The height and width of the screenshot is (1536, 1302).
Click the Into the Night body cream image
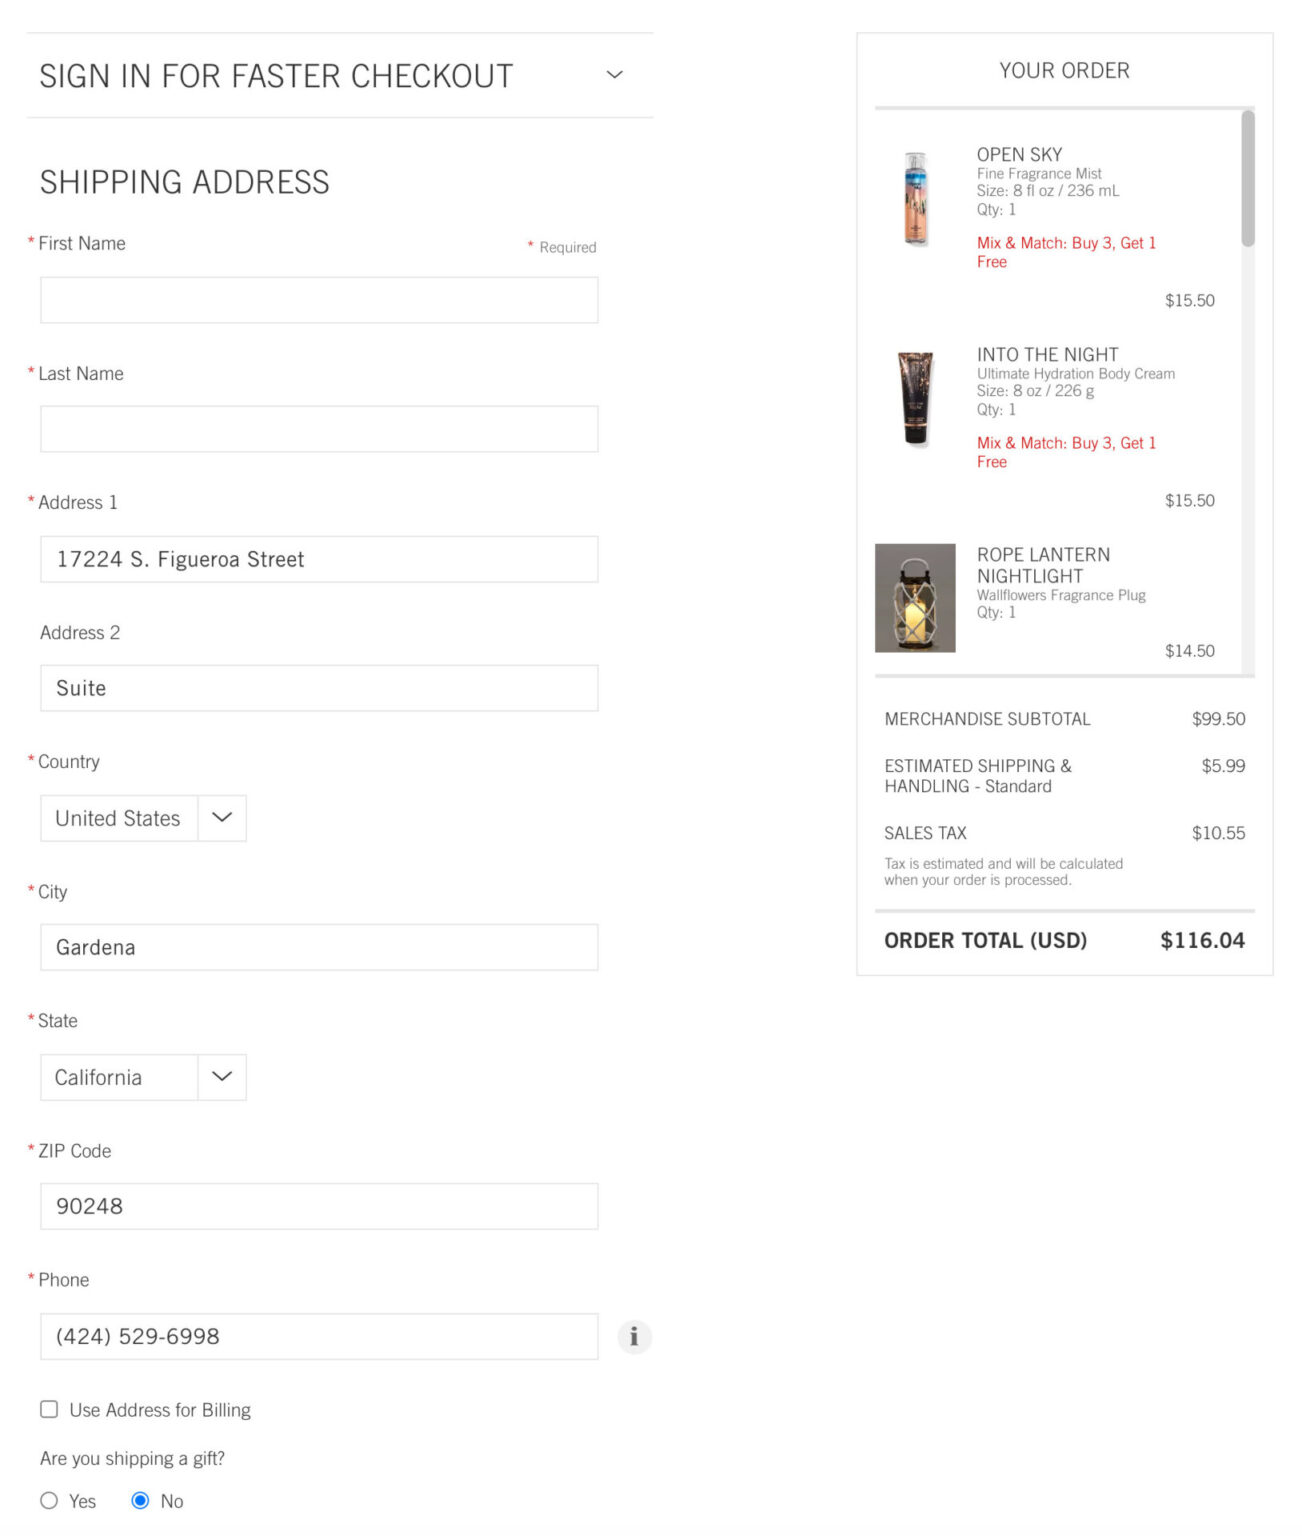(x=915, y=397)
